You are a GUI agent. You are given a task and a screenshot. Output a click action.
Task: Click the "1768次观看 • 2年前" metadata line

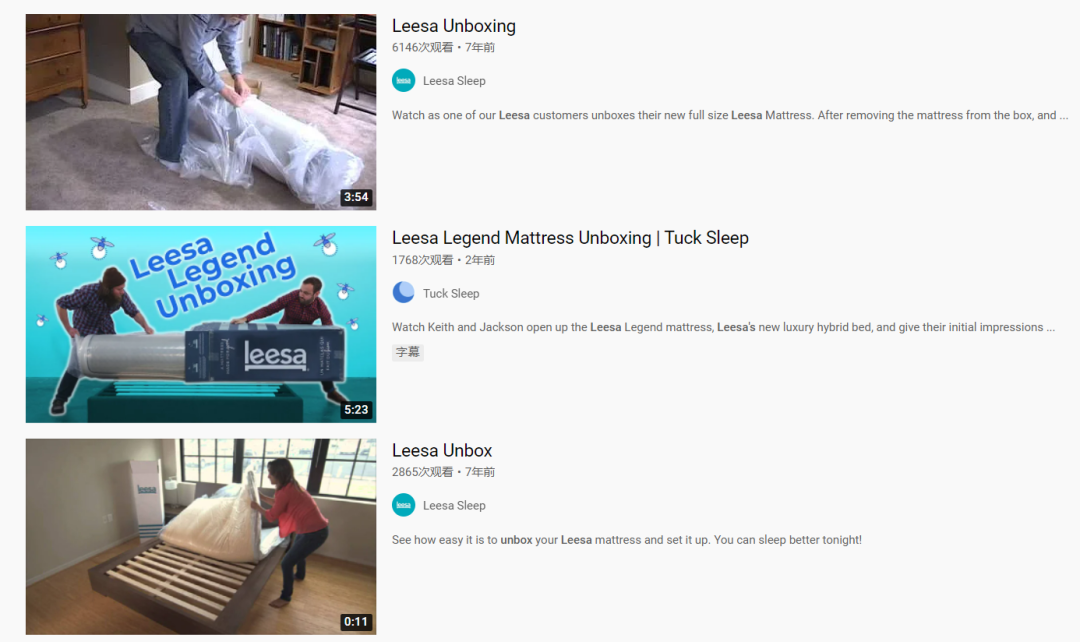coord(444,260)
